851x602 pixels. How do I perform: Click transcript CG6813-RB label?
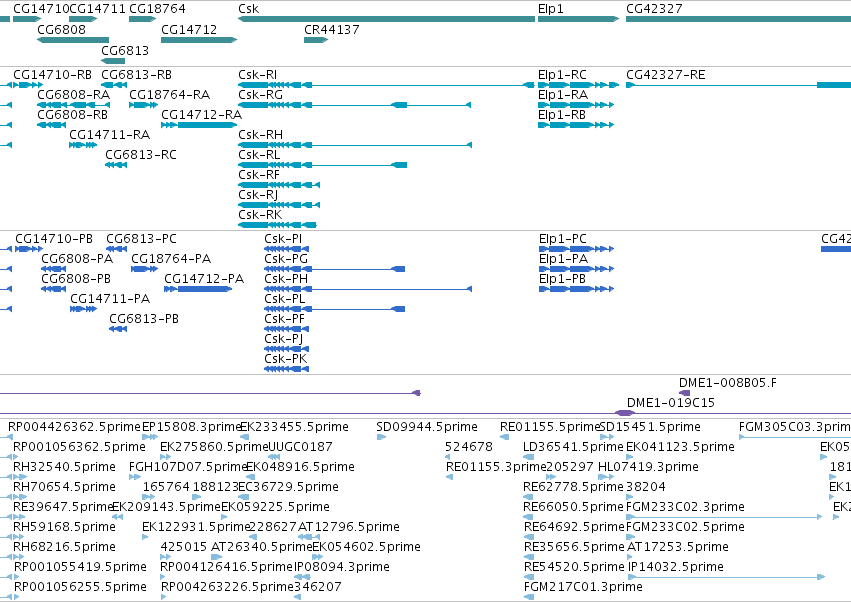137,75
